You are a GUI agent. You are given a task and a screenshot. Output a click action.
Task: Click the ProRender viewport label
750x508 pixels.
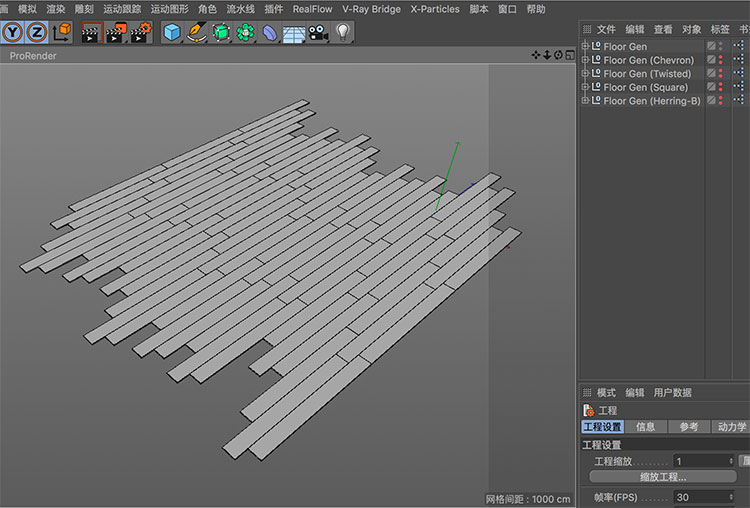[33, 55]
